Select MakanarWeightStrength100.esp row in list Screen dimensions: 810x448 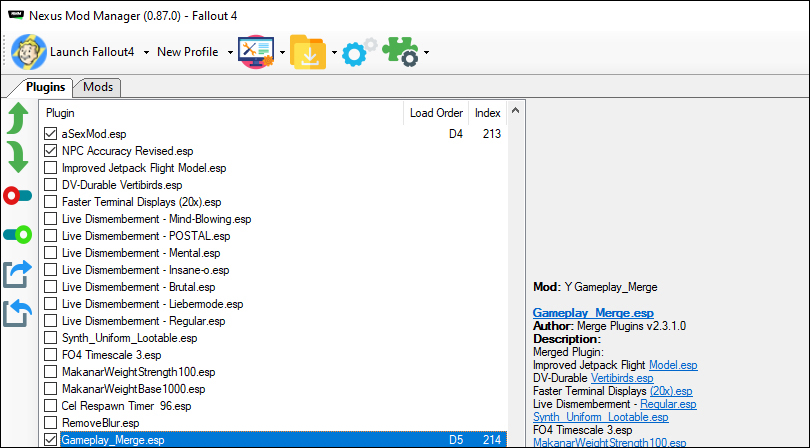[x=274, y=372]
